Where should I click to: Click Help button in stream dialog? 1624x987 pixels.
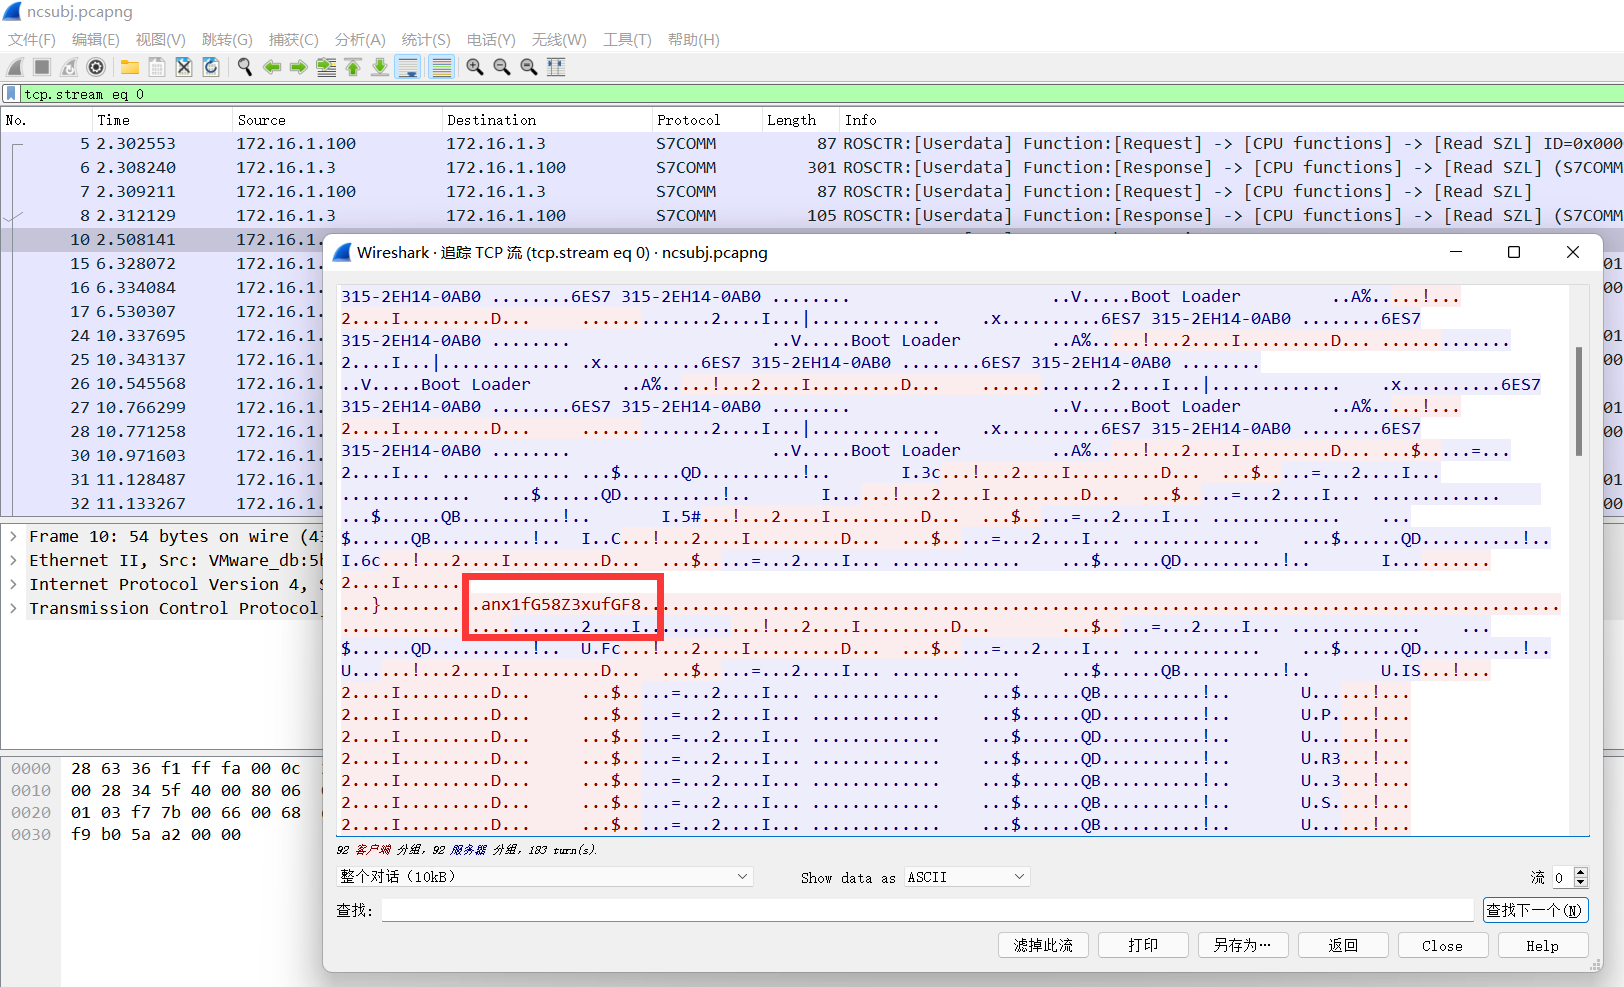click(x=1543, y=946)
